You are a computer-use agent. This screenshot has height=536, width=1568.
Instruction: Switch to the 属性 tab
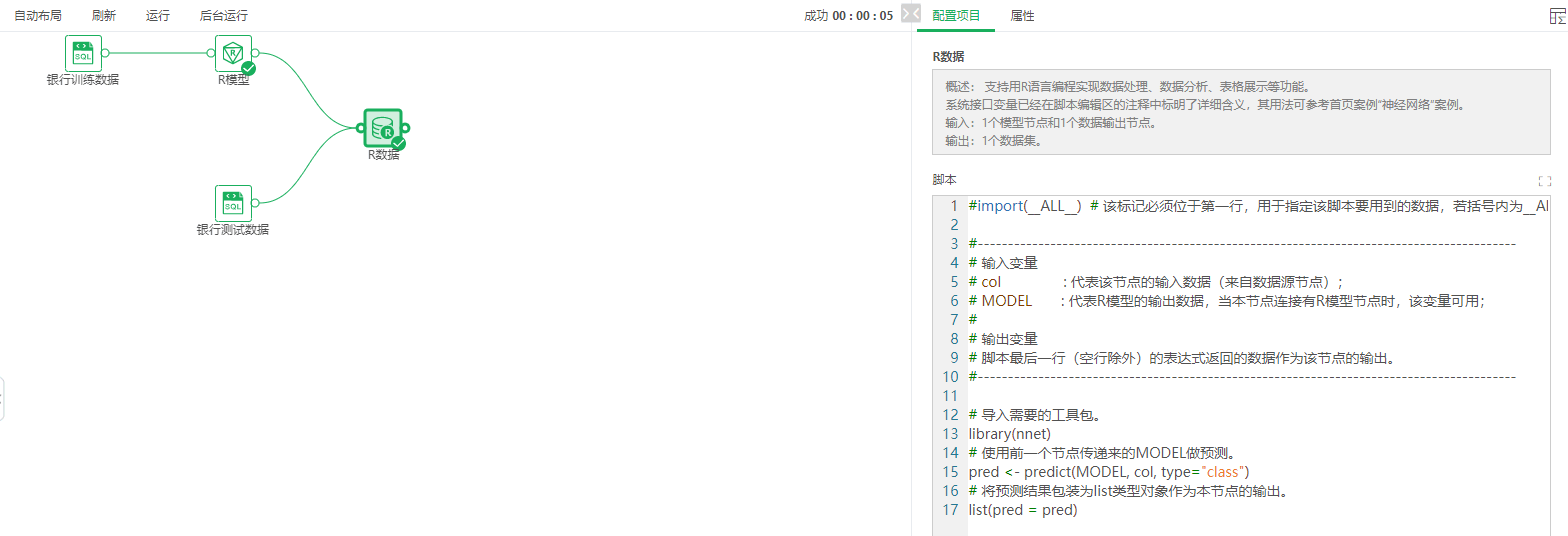pyautogui.click(x=1022, y=16)
